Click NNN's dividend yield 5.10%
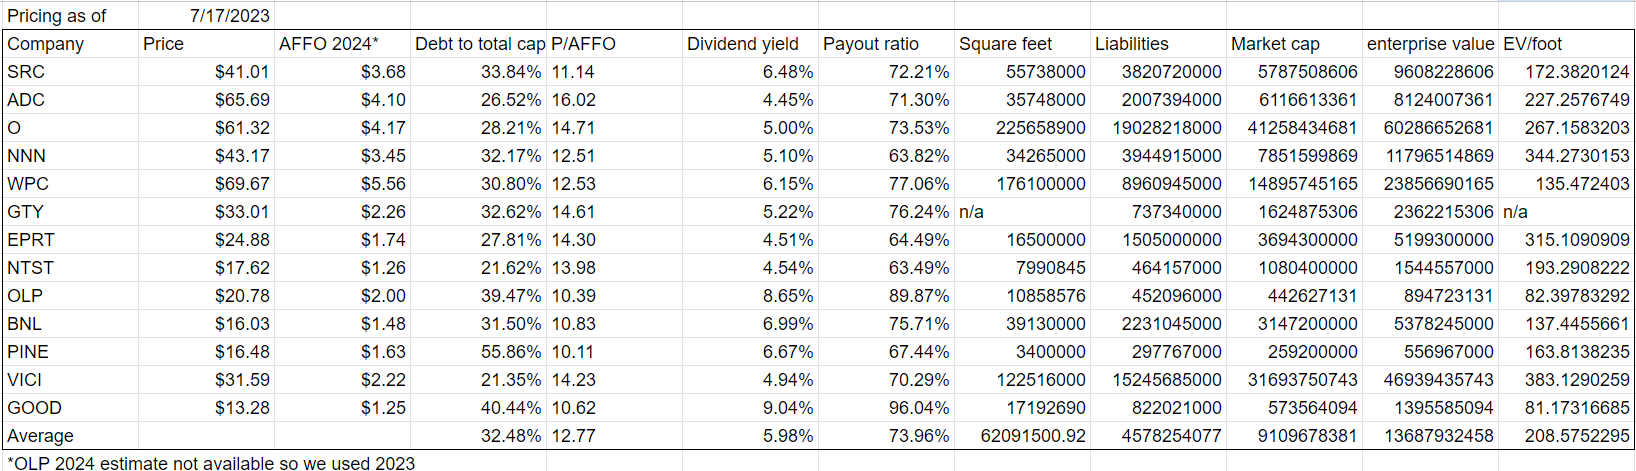Image resolution: width=1636 pixels, height=471 pixels. click(787, 156)
